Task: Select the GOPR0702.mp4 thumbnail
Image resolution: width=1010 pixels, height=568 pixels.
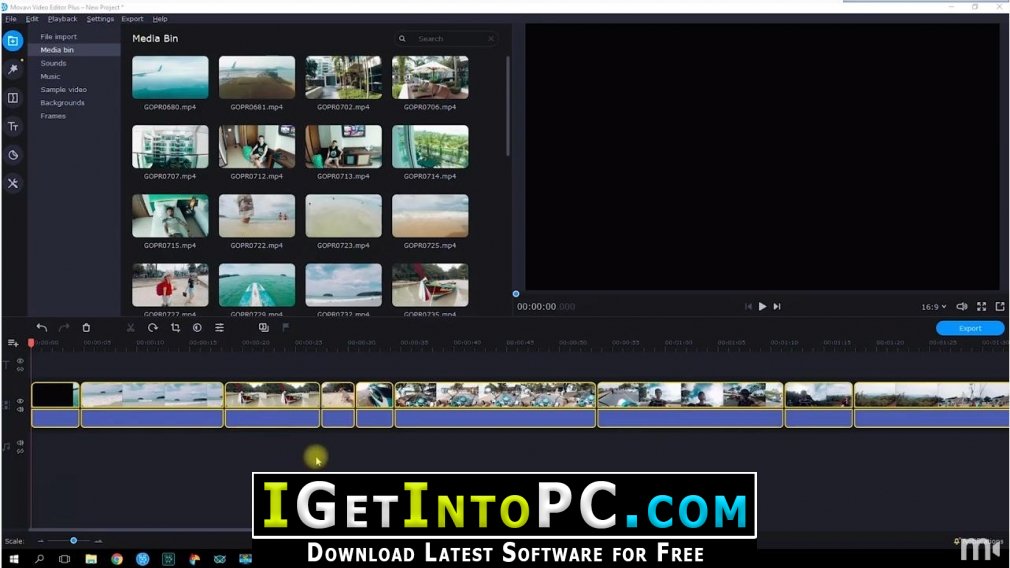Action: 343,77
